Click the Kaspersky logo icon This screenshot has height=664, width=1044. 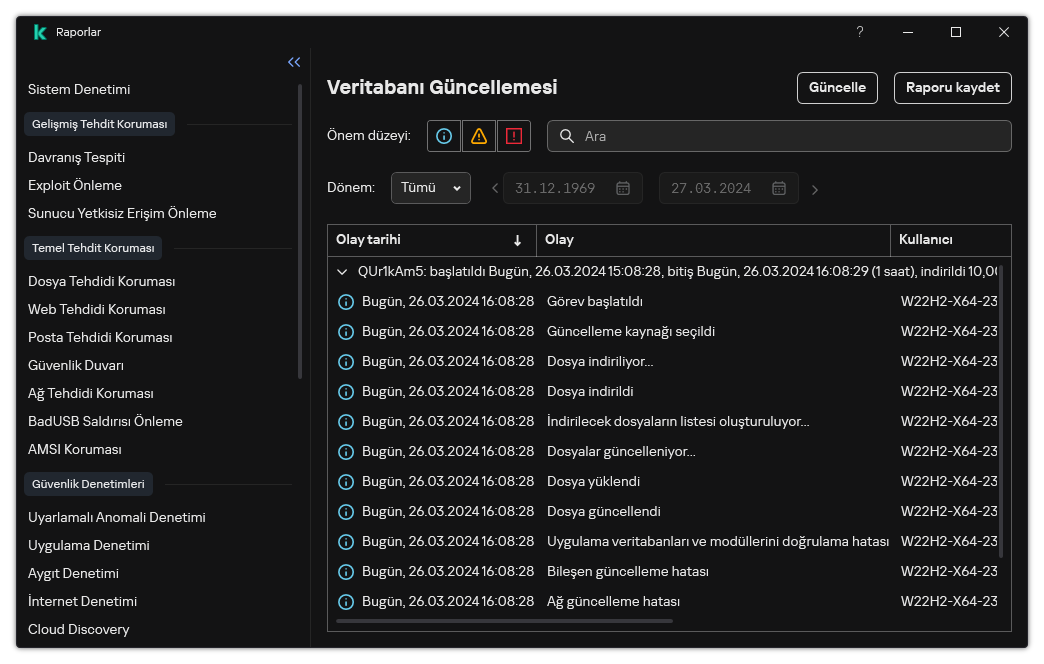click(x=40, y=32)
